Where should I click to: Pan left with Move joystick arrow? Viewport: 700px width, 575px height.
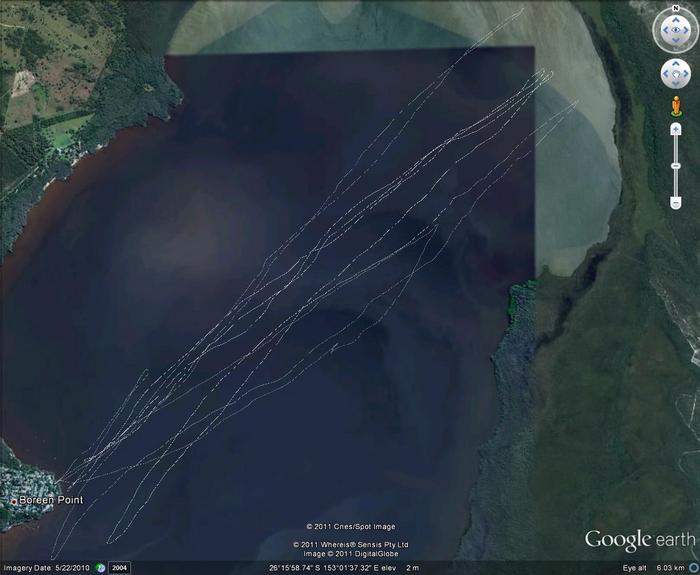664,75
